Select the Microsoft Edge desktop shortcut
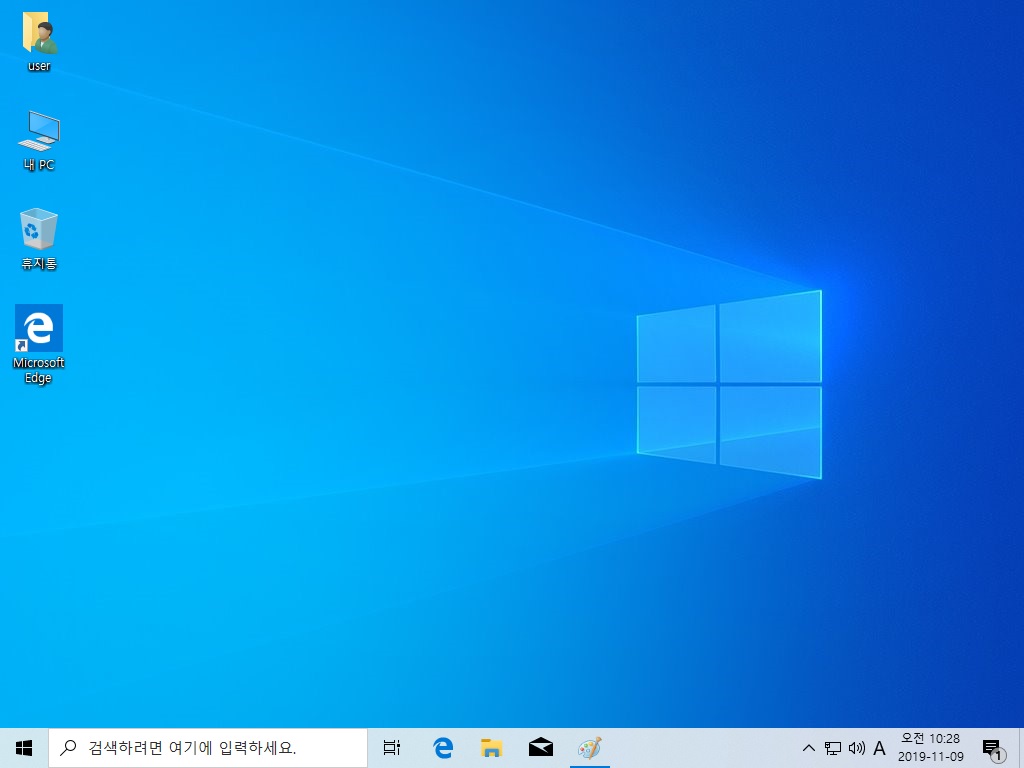The height and width of the screenshot is (768, 1024). point(39,344)
